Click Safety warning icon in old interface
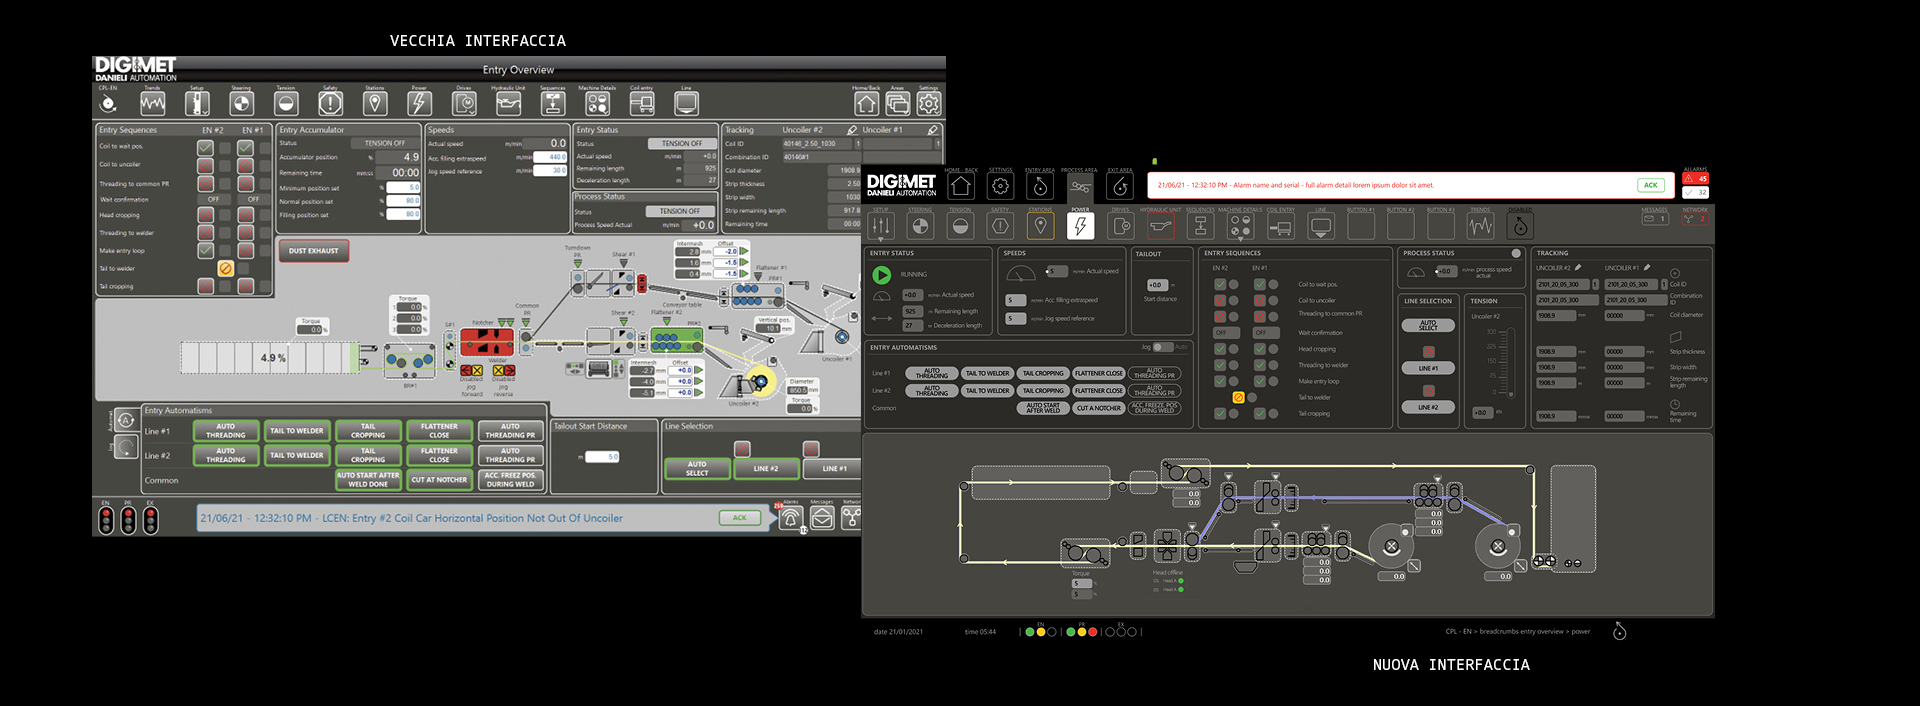 pos(330,103)
